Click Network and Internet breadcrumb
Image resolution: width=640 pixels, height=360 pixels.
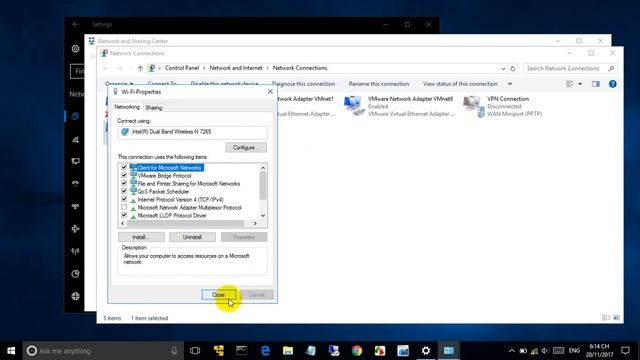236,68
